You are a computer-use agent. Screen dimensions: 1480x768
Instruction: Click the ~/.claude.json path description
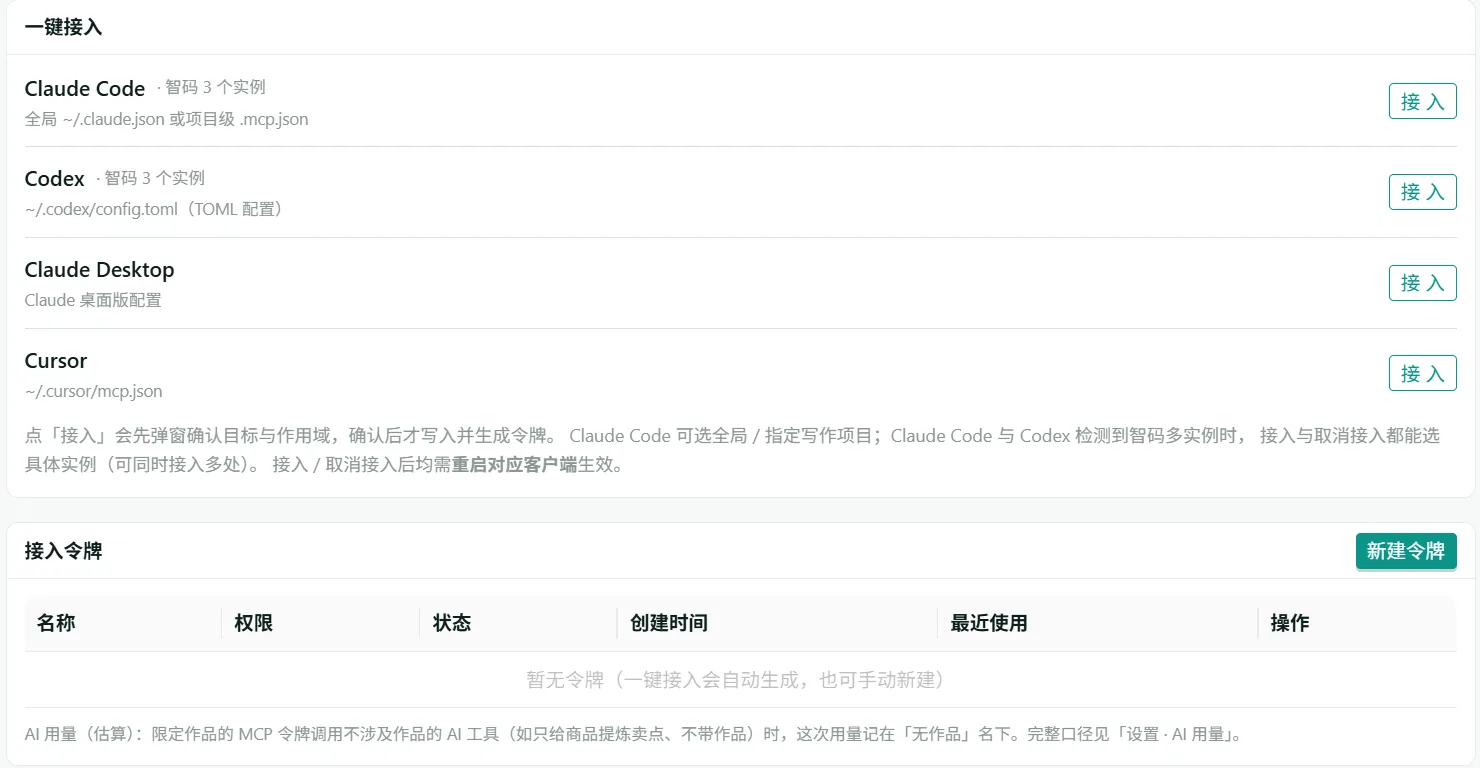(x=167, y=119)
